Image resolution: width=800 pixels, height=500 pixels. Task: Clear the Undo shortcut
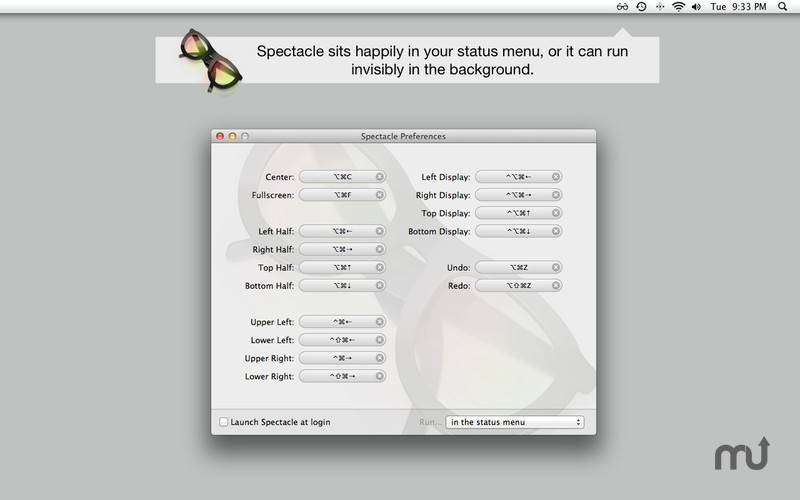(x=556, y=267)
